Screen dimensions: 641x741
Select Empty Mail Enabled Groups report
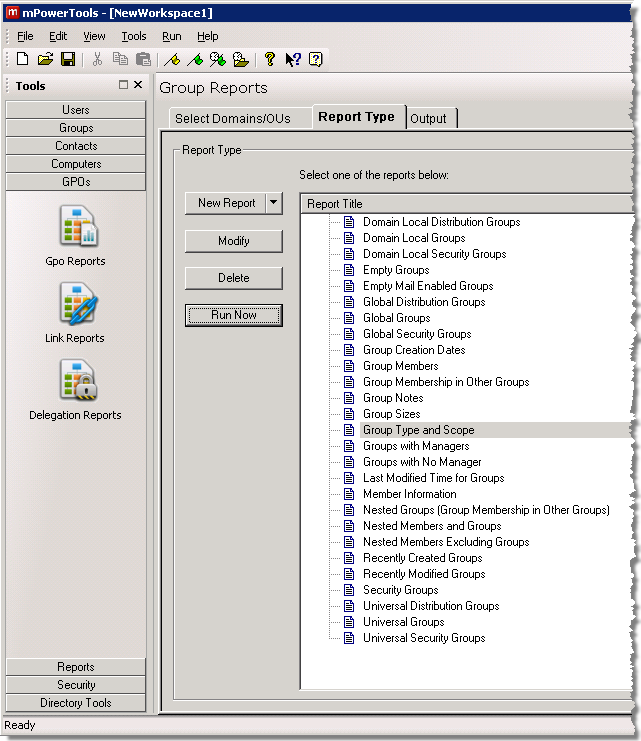pos(428,286)
